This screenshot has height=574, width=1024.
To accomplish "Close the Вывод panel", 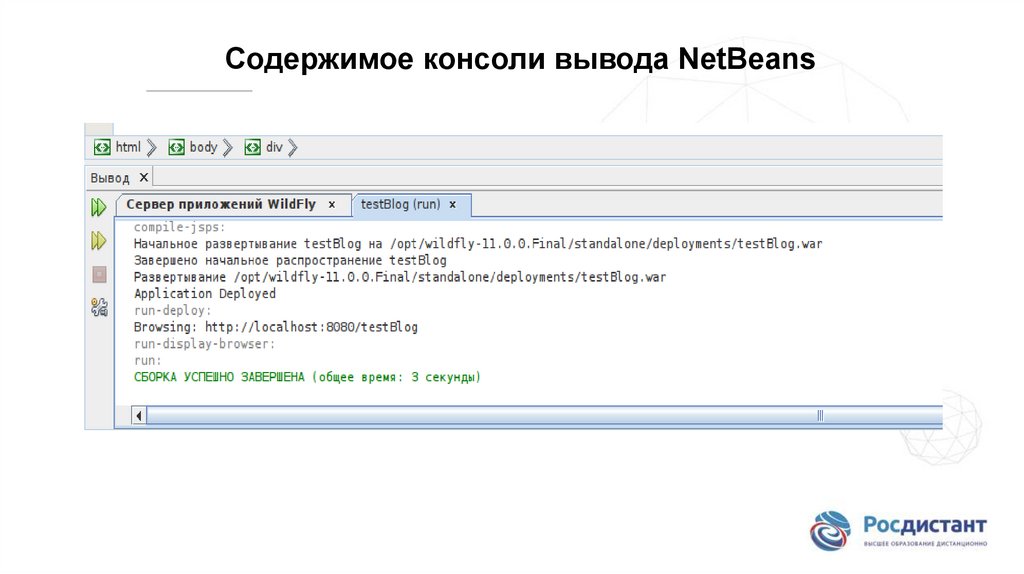I will coord(144,177).
